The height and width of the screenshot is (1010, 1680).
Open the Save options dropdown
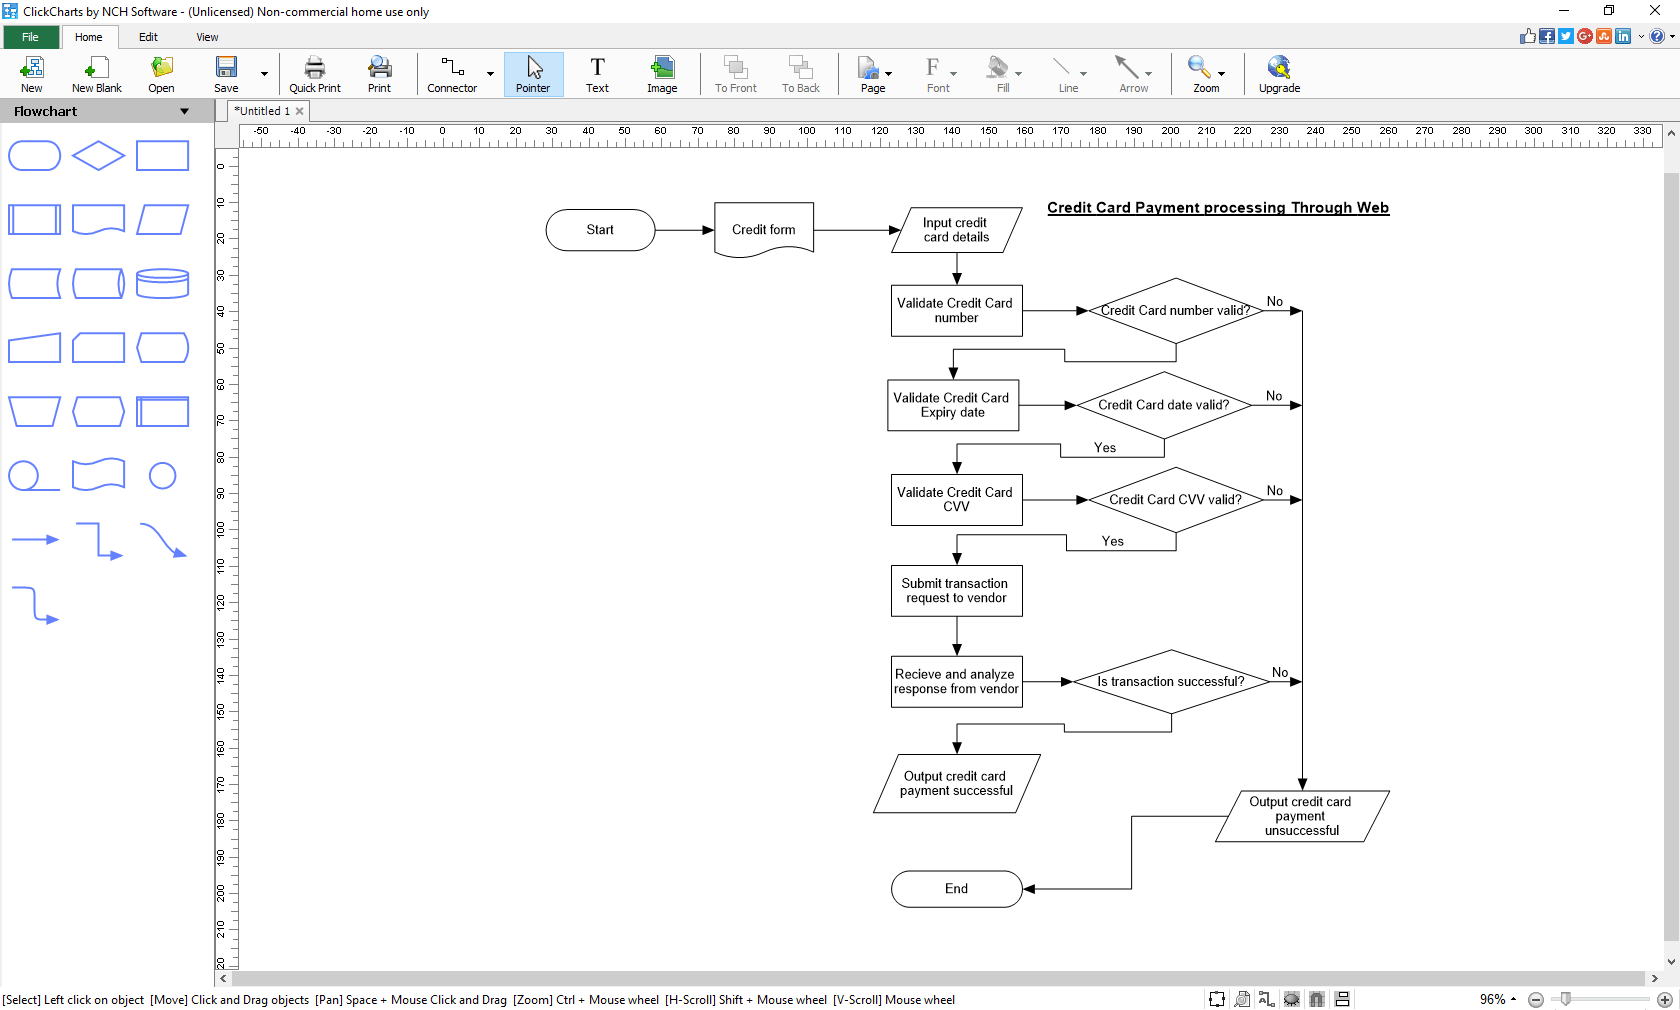[x=263, y=73]
